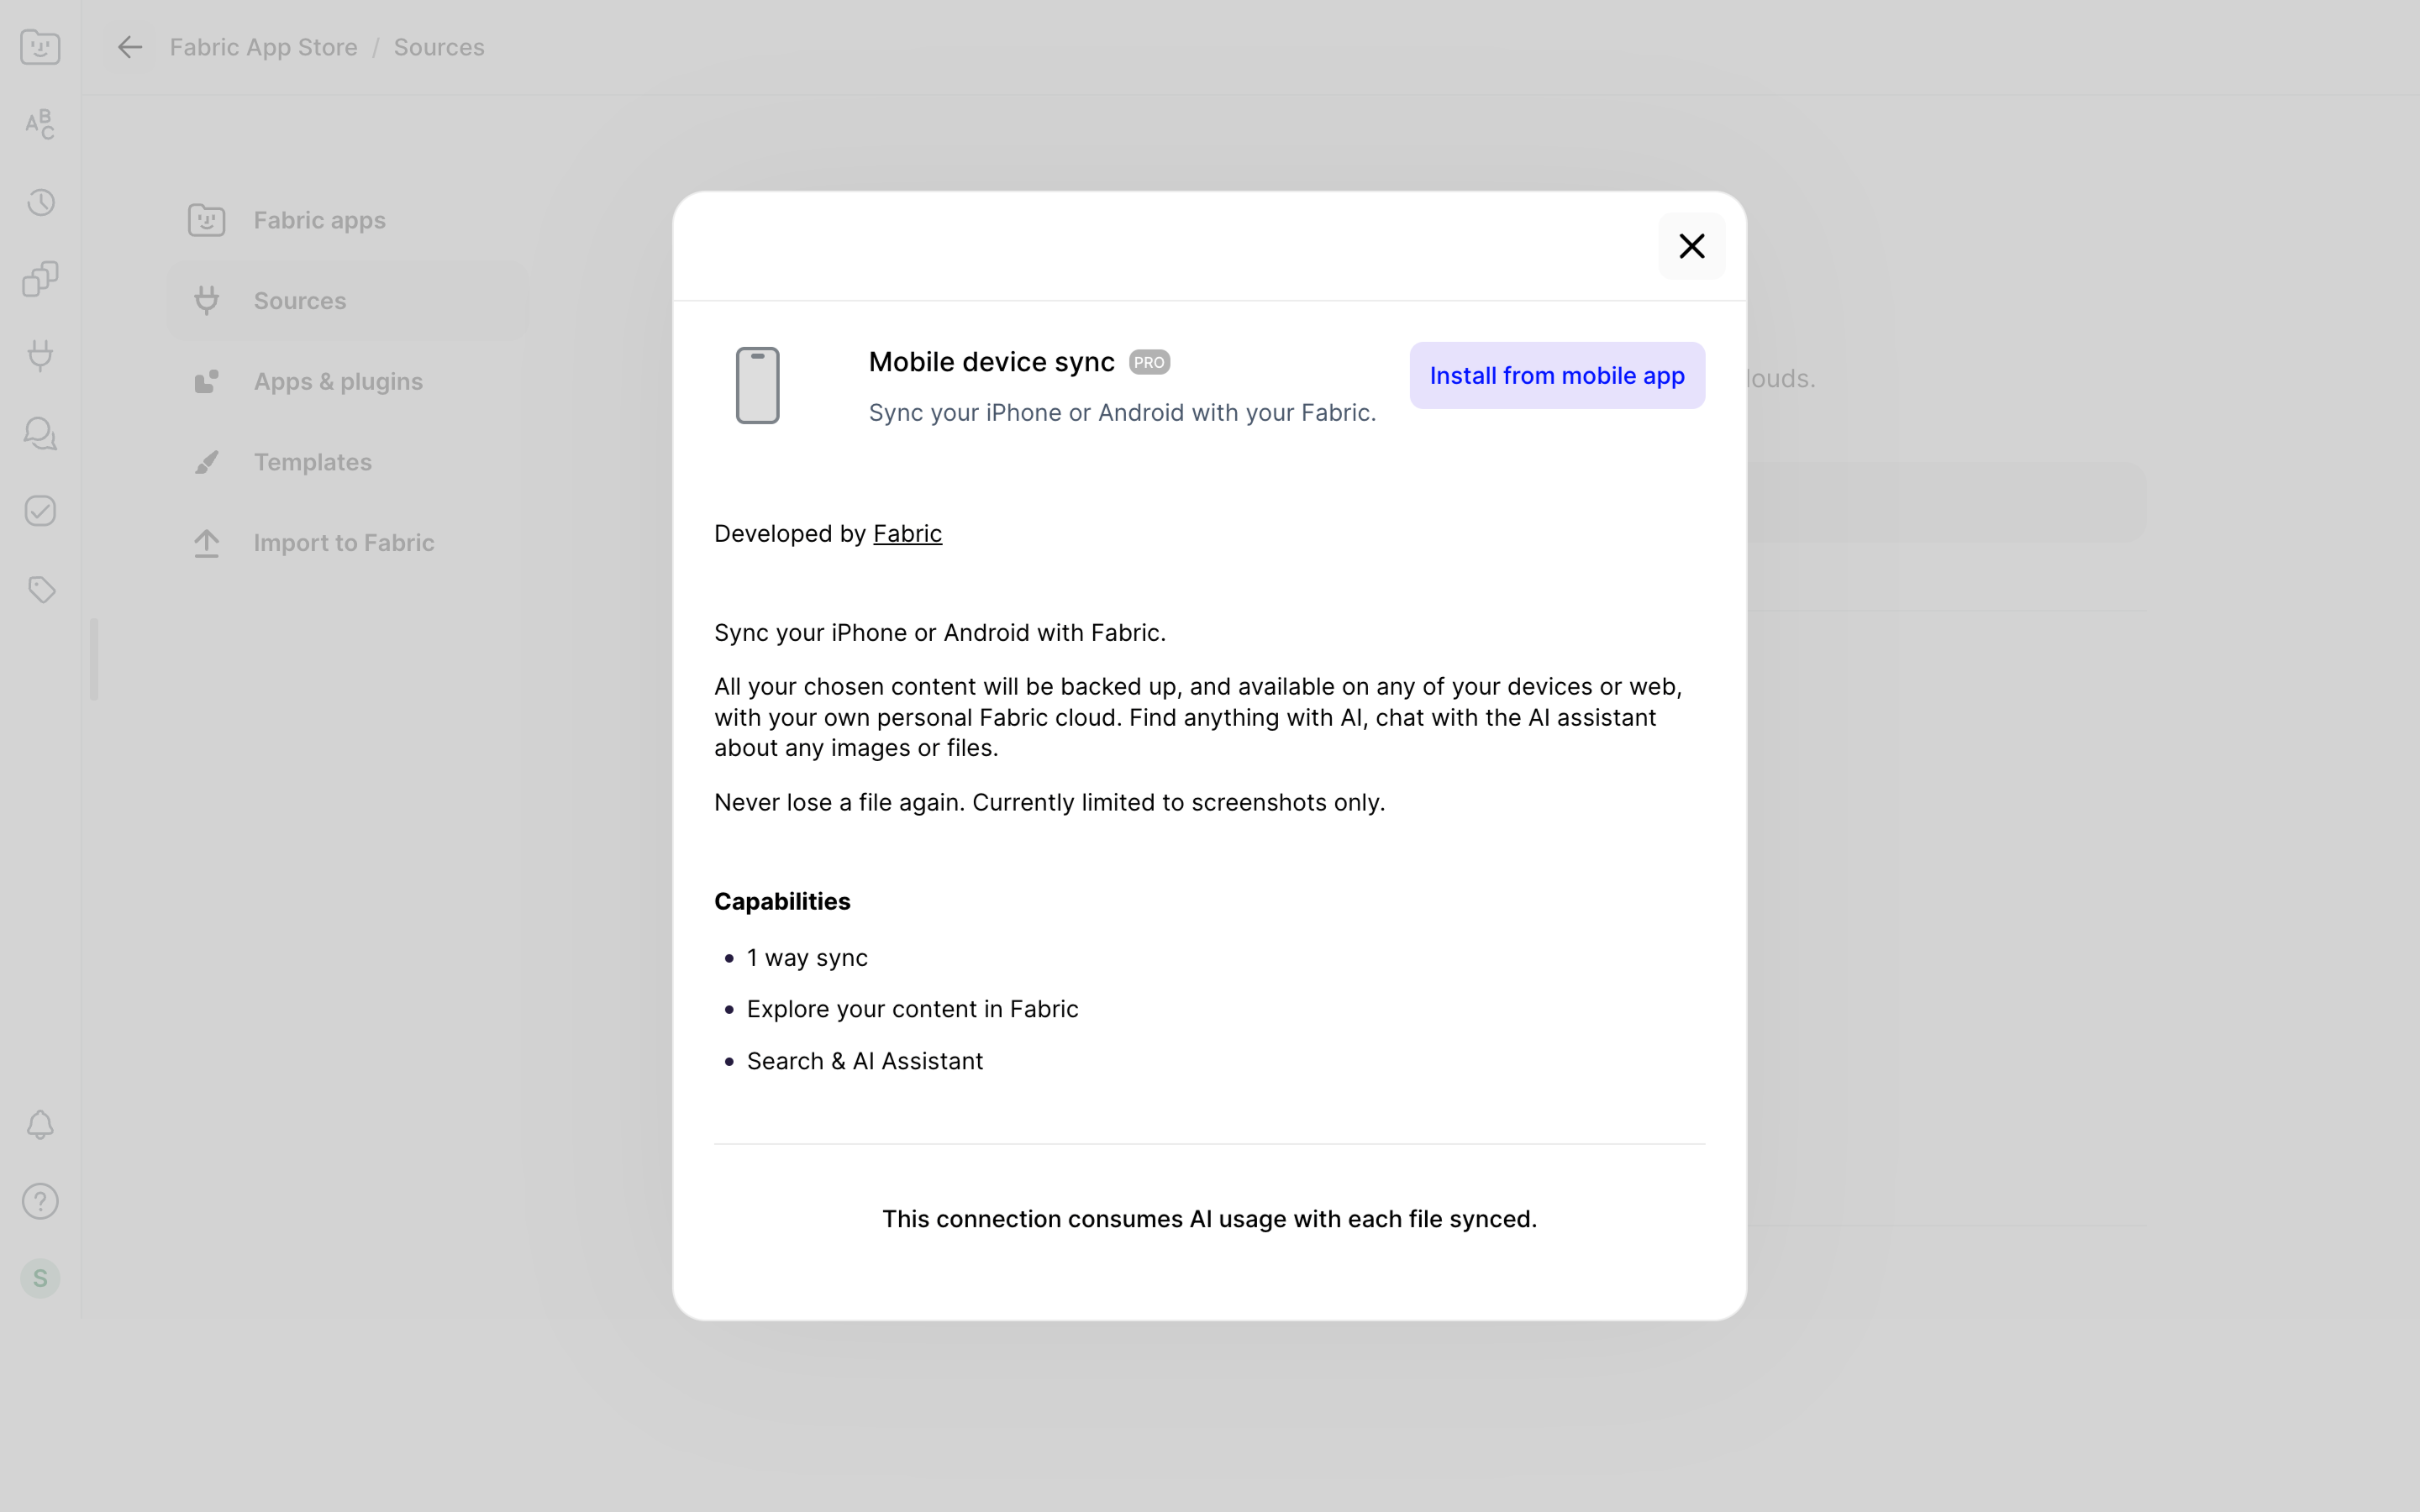Click the '1 way sync' bullet
This screenshot has width=2420, height=1512.
pyautogui.click(x=807, y=958)
